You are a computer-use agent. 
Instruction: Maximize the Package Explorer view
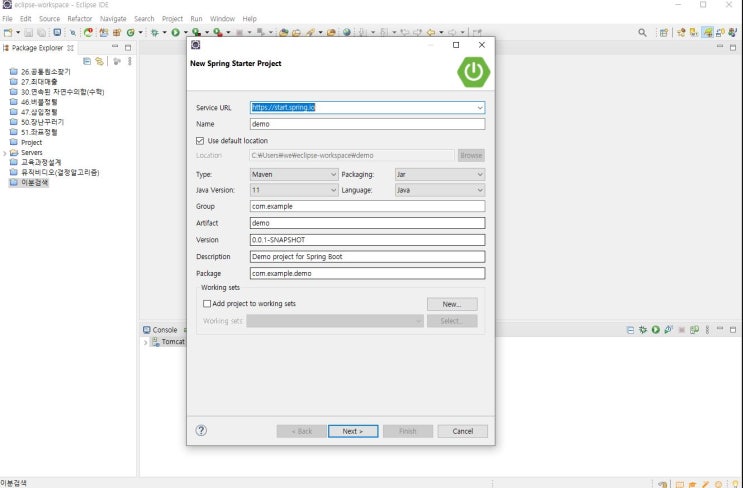(x=127, y=47)
